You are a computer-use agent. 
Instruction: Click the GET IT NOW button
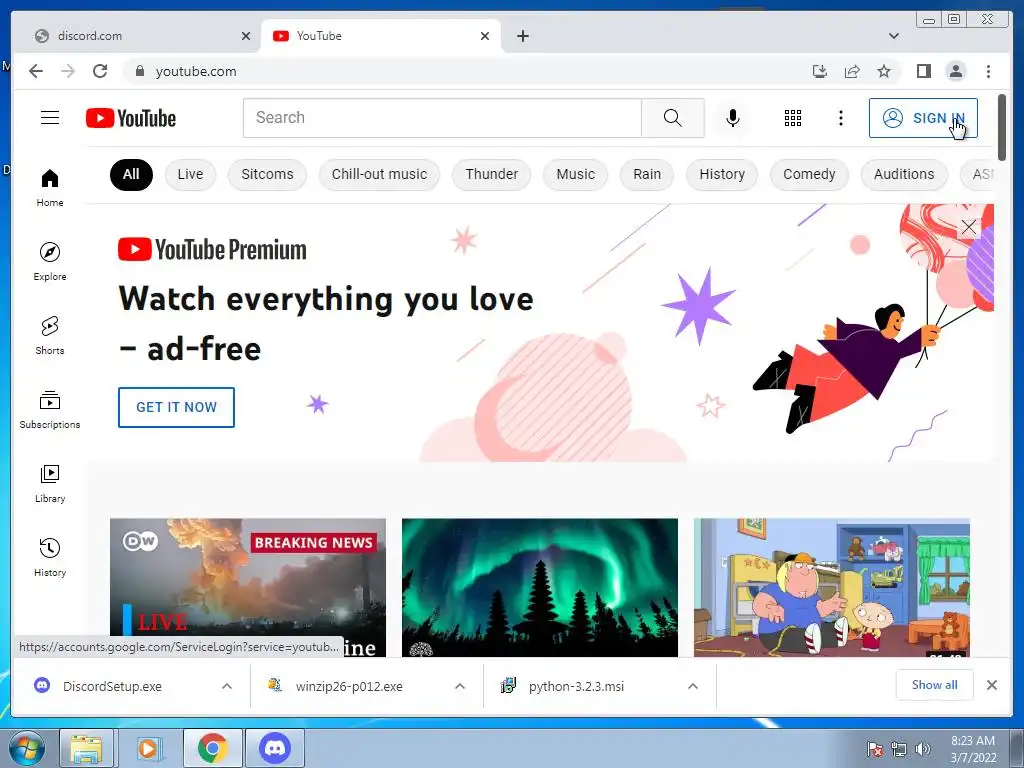point(176,408)
